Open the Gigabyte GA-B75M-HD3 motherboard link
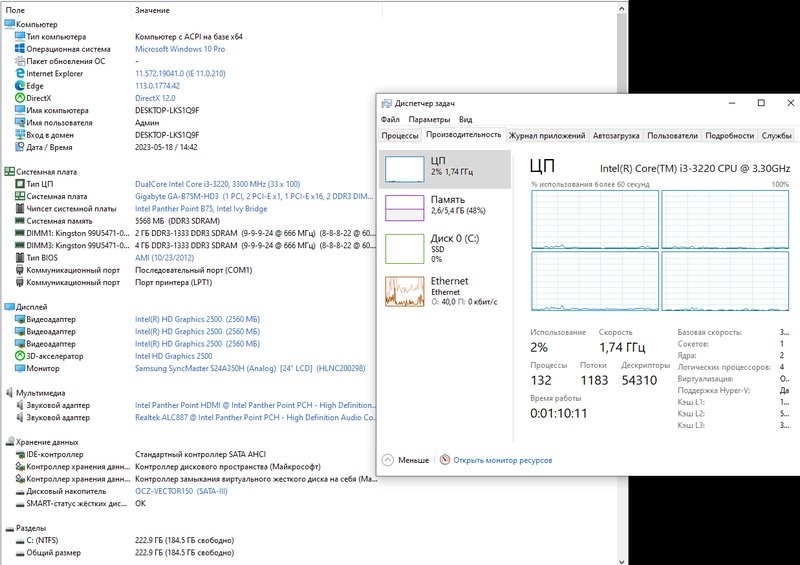Viewport: 800px width, 565px height. point(254,196)
